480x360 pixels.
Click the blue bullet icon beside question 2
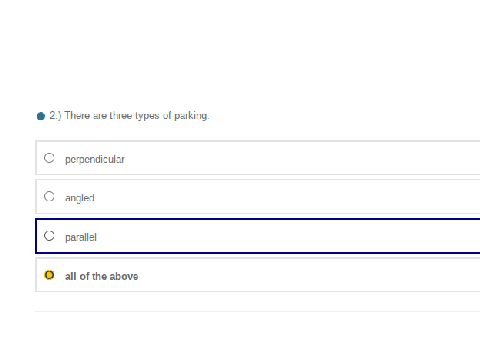click(41, 116)
